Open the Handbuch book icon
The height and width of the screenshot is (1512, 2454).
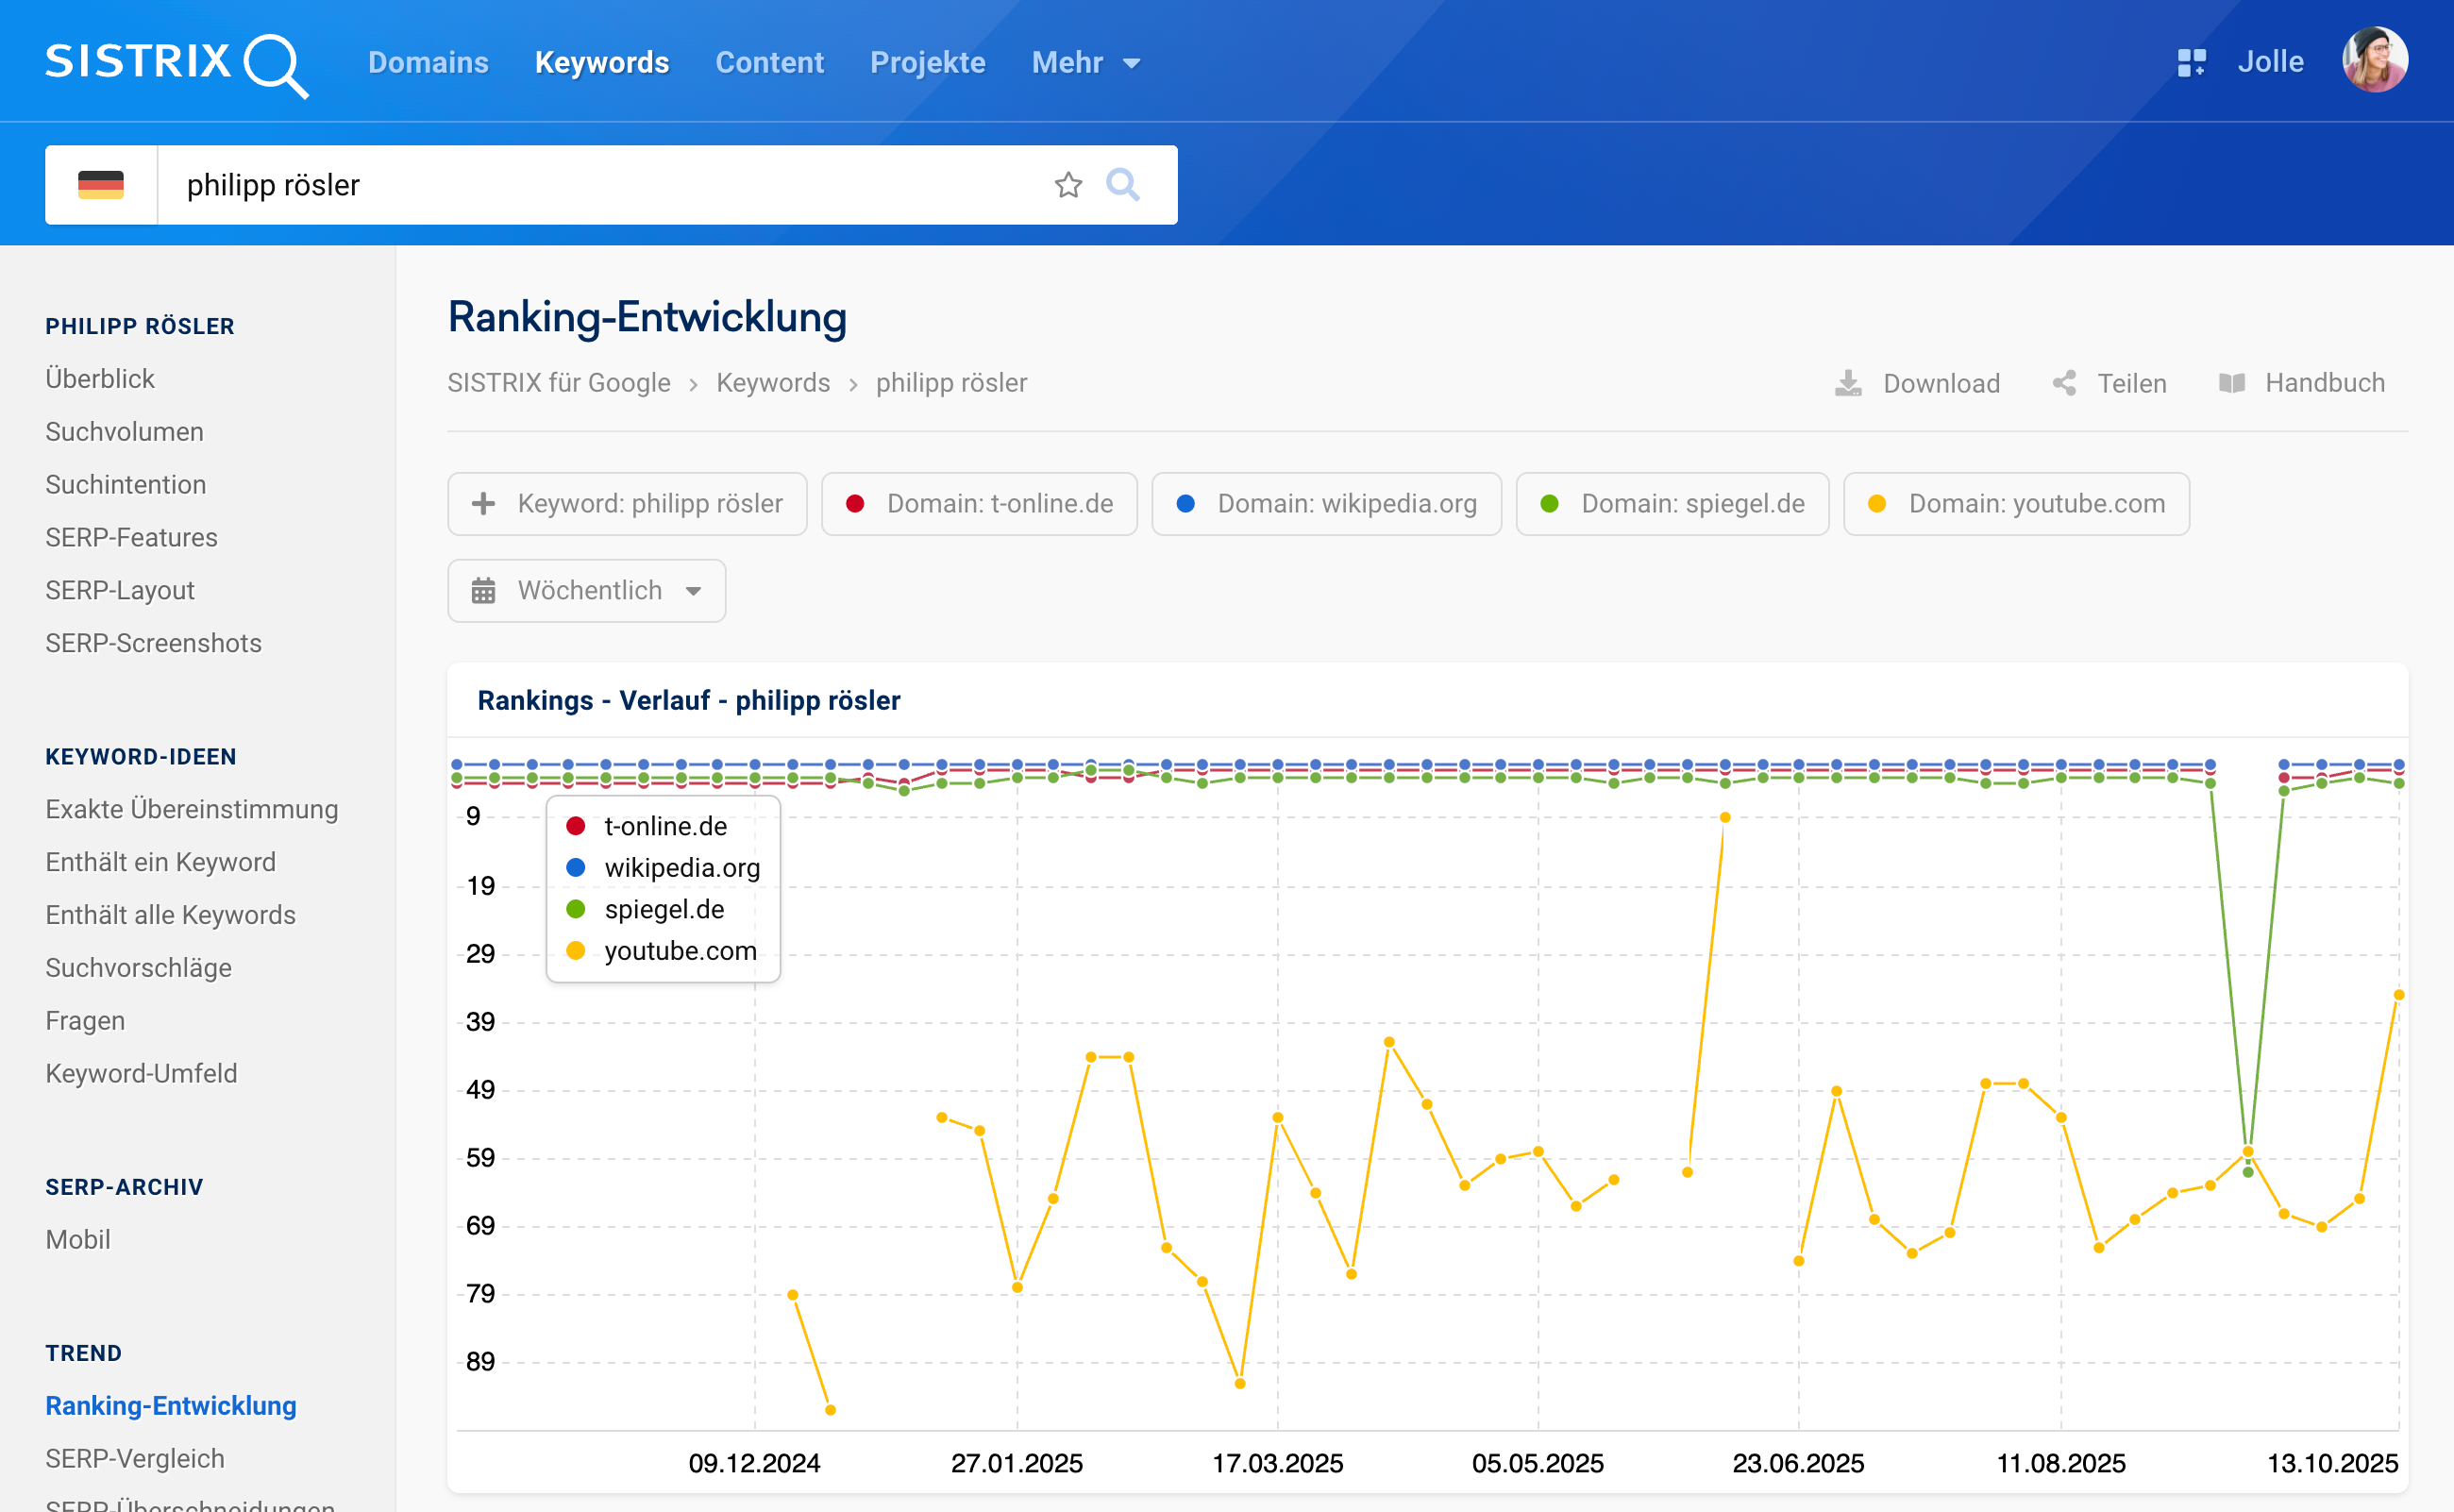point(2232,383)
